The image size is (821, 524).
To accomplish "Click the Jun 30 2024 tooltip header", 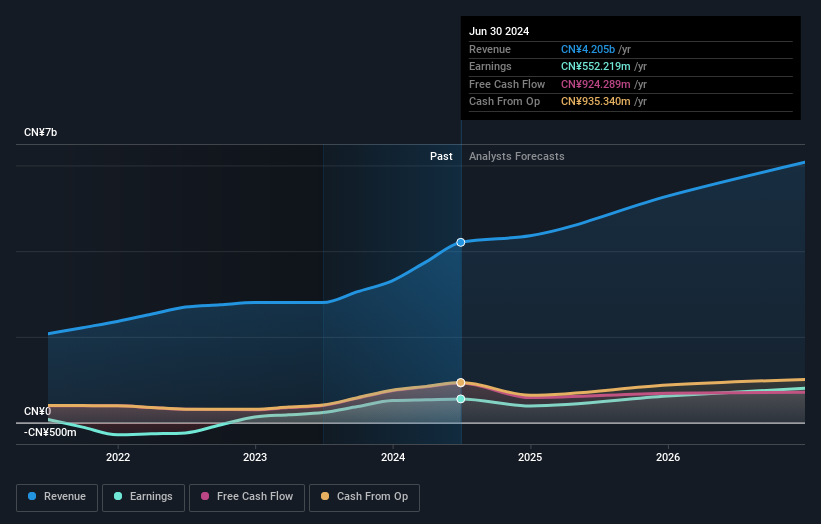I will click(x=498, y=31).
